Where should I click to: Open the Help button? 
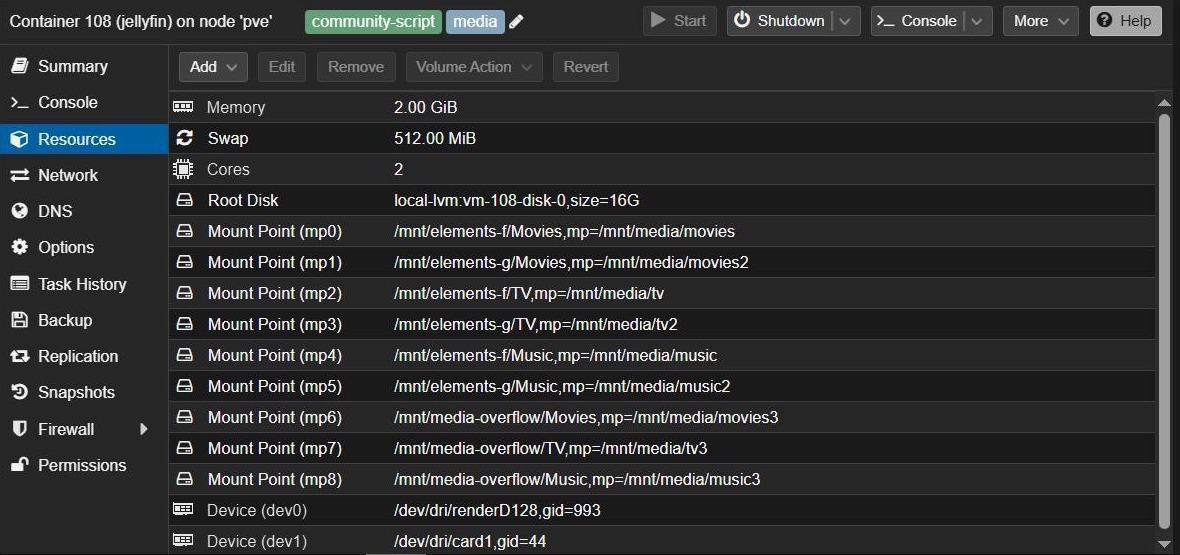coord(1125,21)
